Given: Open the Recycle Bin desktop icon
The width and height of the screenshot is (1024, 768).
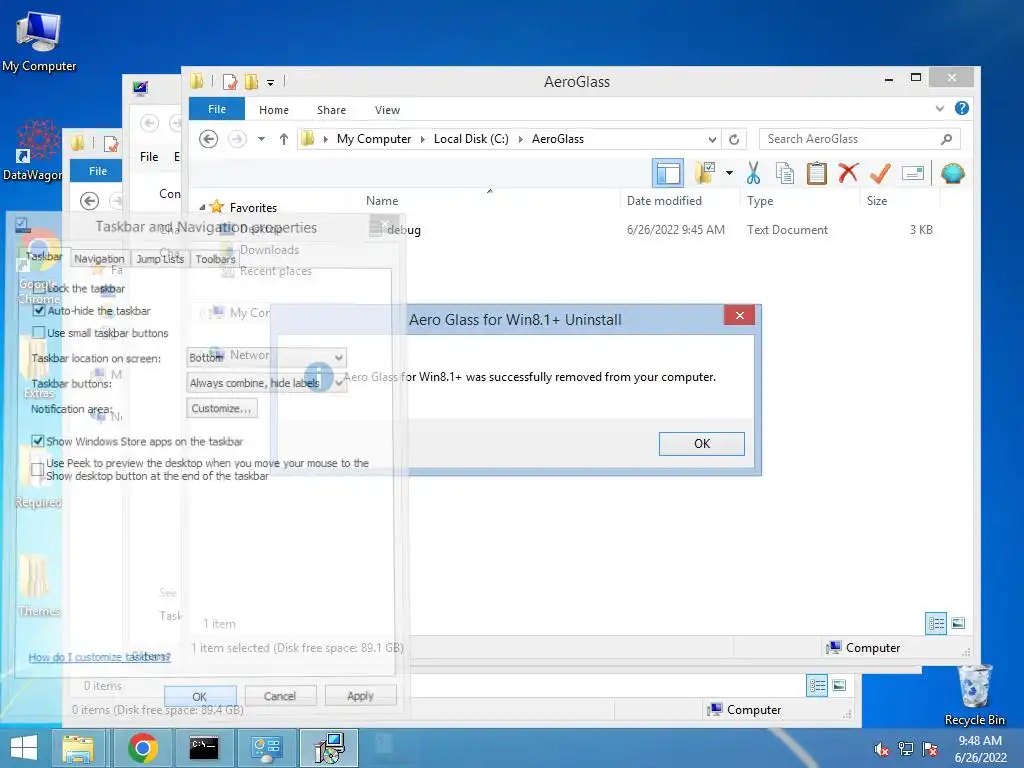Looking at the screenshot, I should [974, 695].
